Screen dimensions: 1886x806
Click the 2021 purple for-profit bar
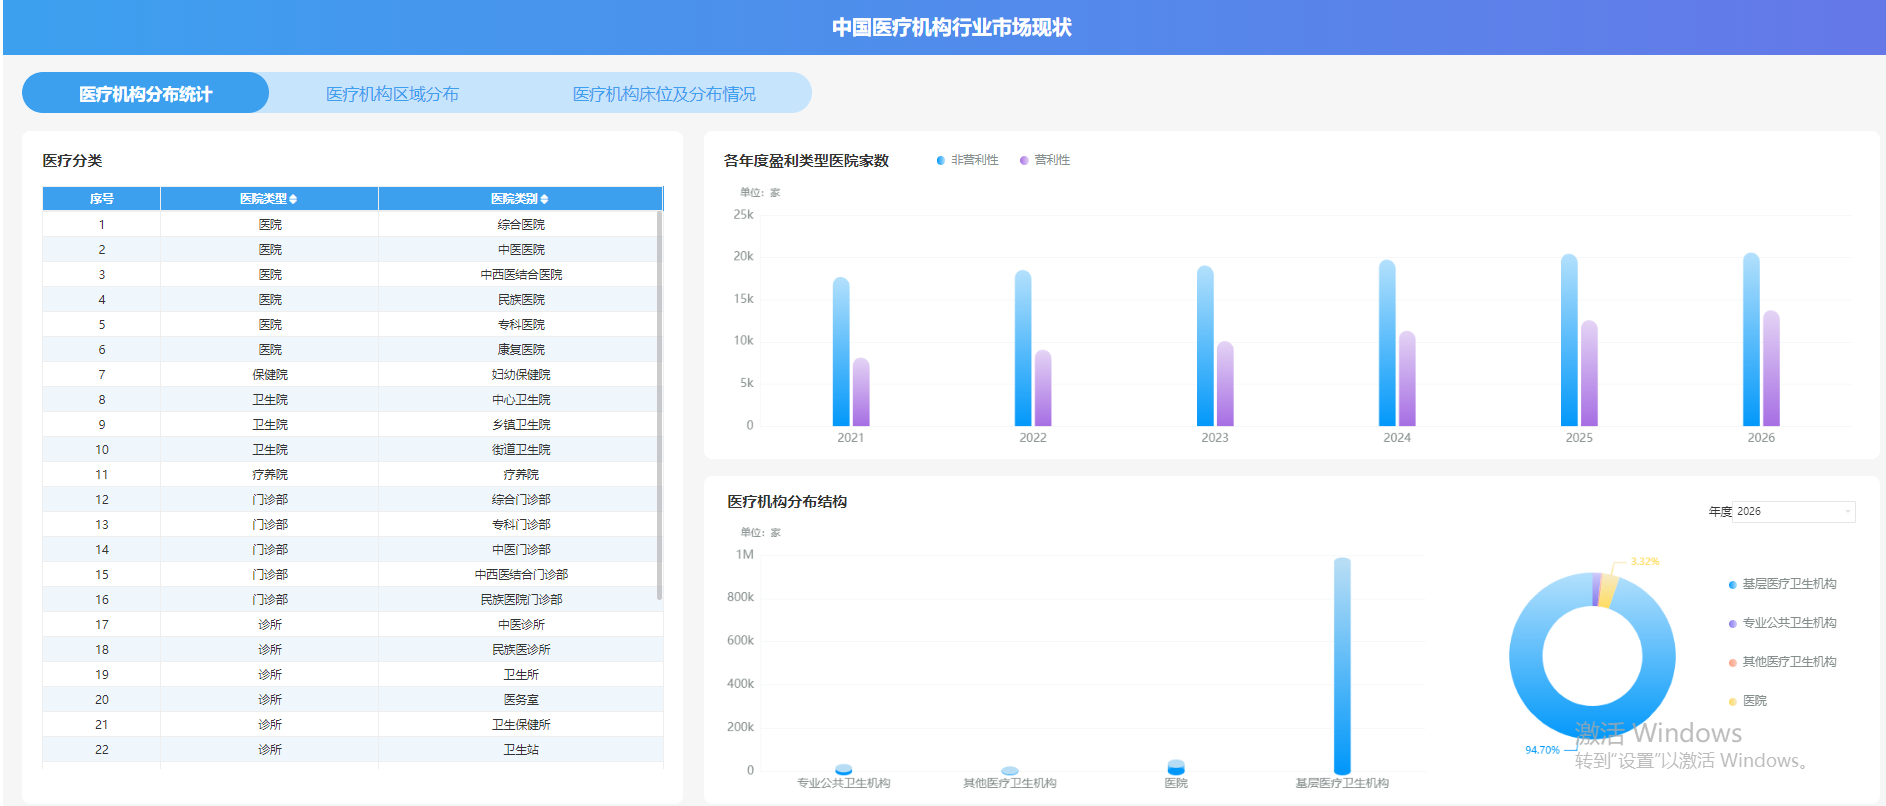click(861, 392)
